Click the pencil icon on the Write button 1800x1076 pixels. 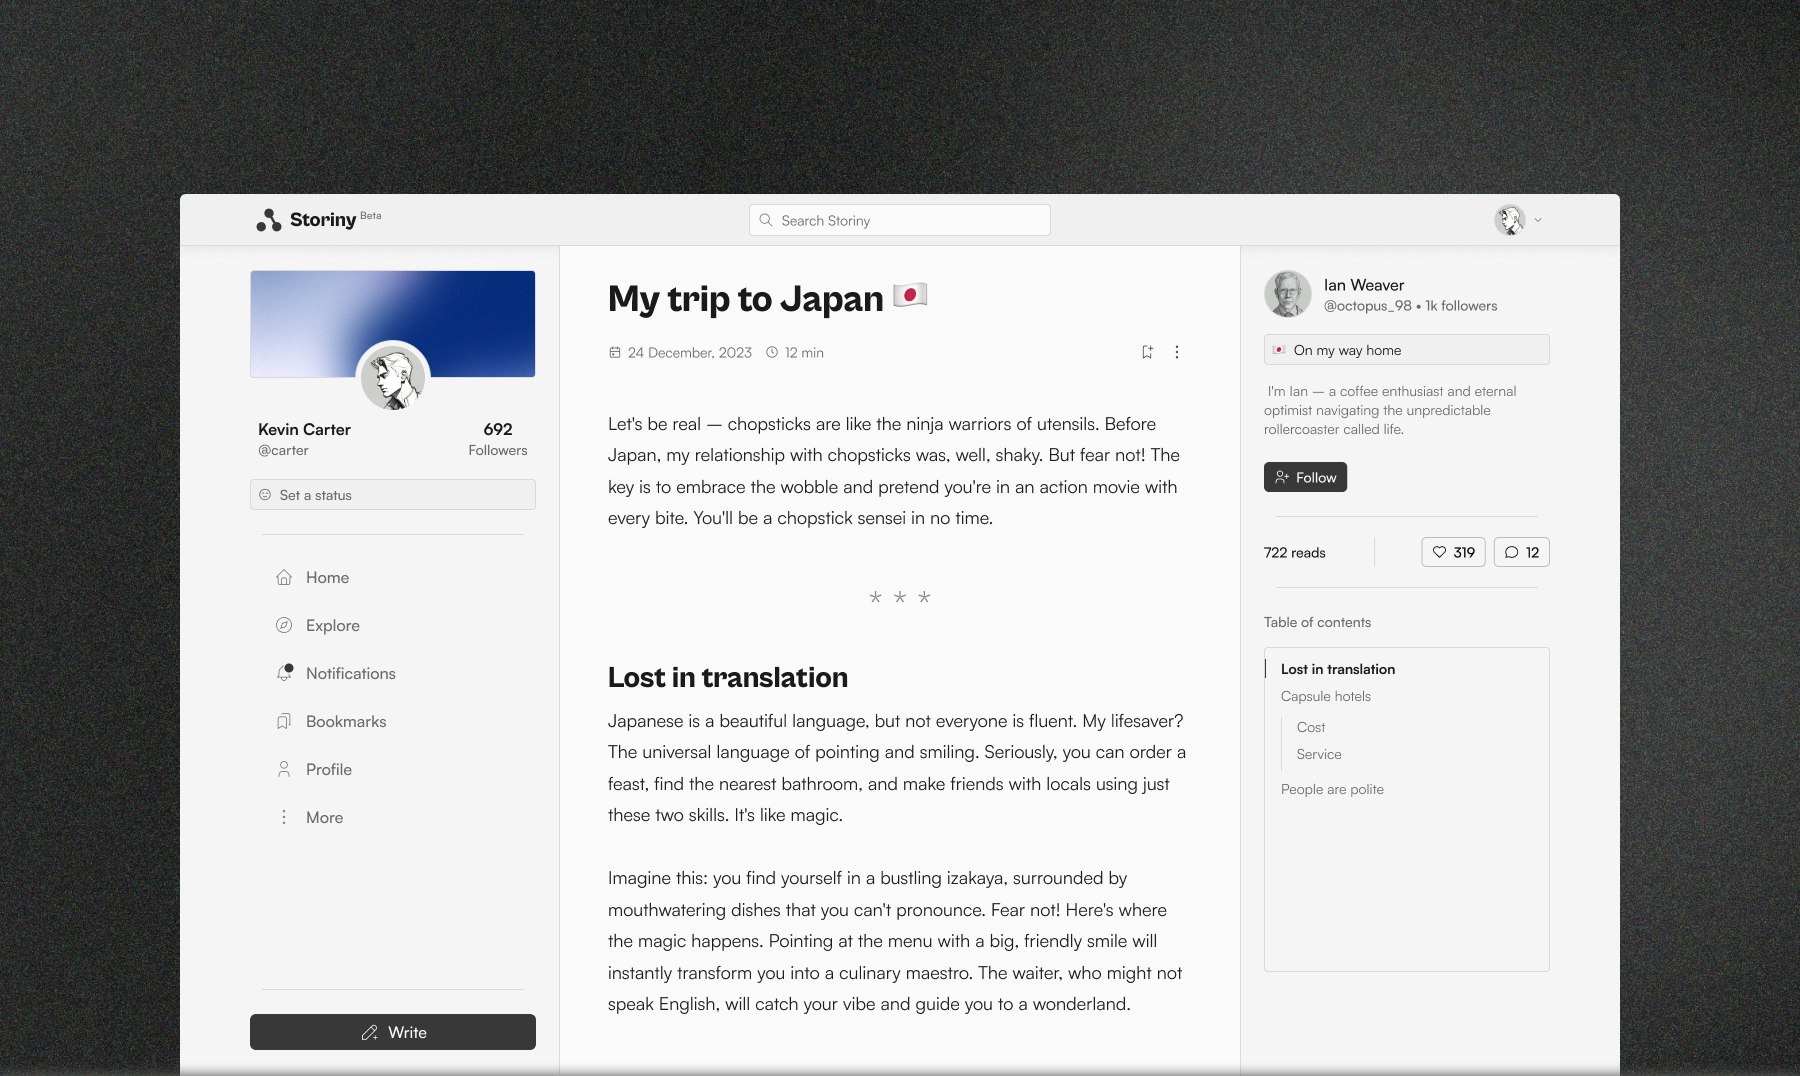pos(370,1032)
